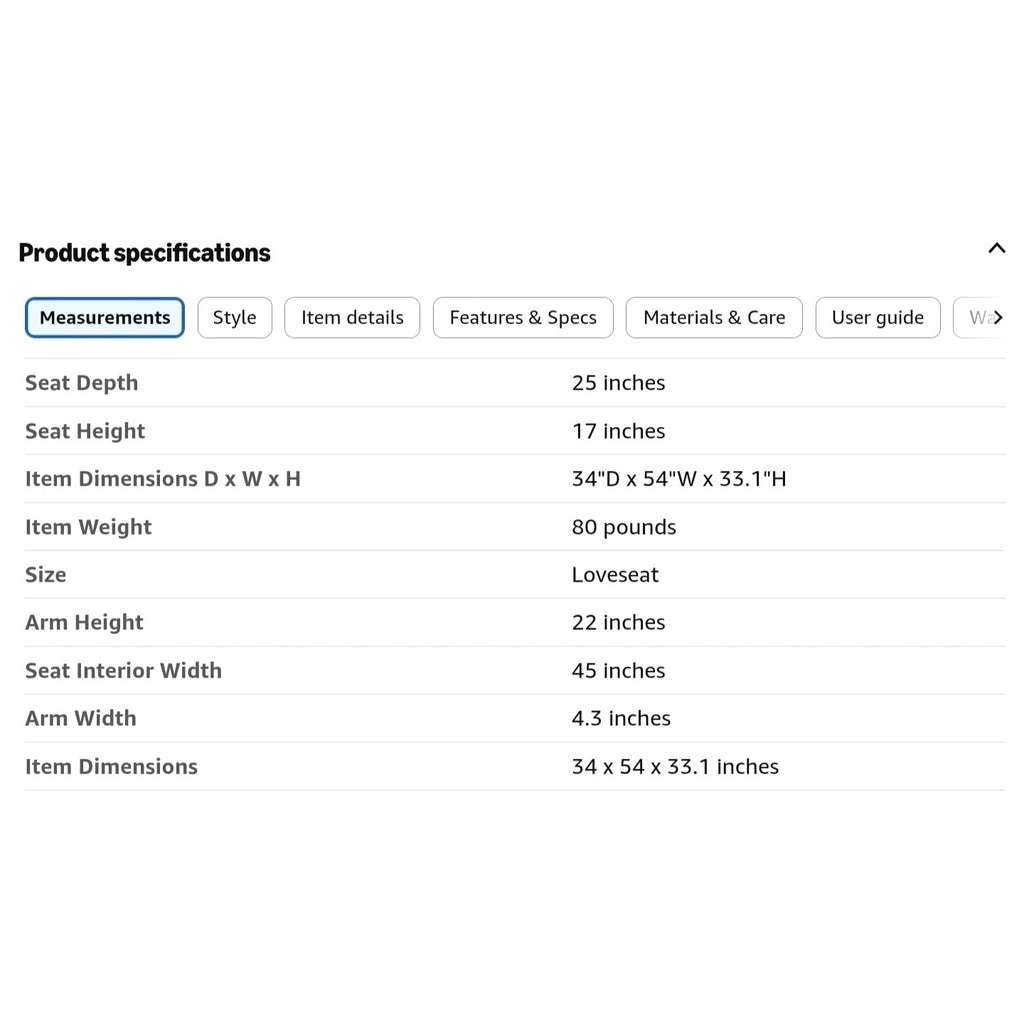Click the Product specifications heading

tap(144, 253)
